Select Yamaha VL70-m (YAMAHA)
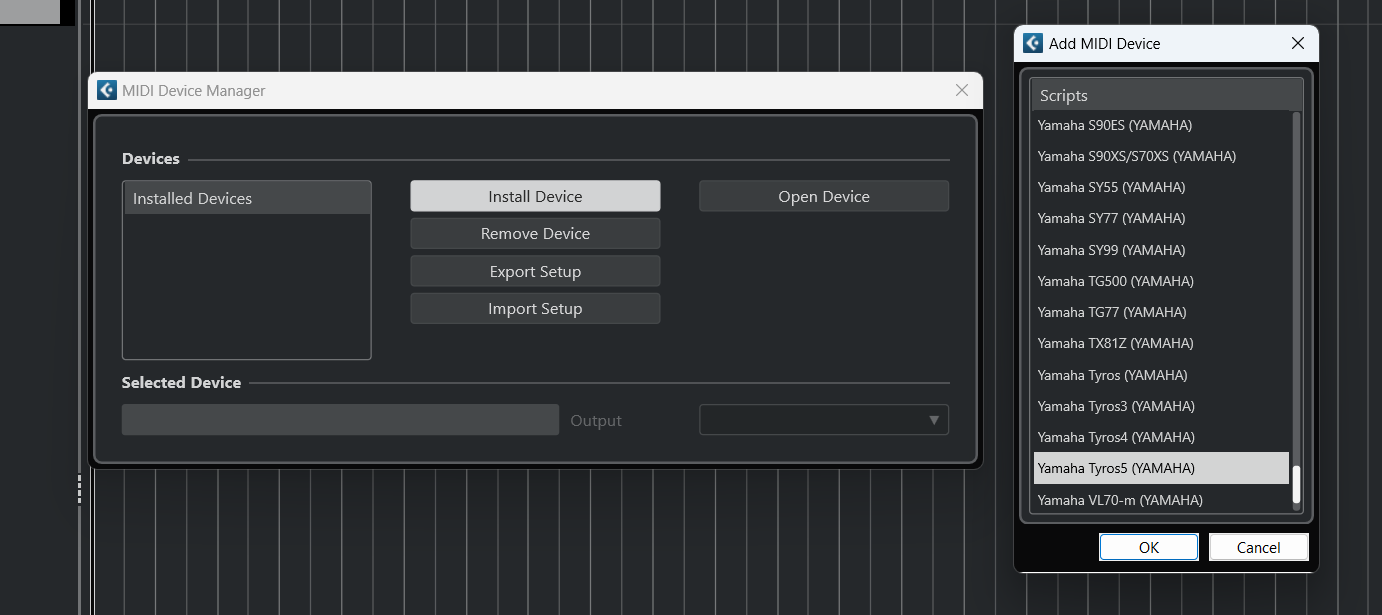The height and width of the screenshot is (615, 1382). 1161,500
